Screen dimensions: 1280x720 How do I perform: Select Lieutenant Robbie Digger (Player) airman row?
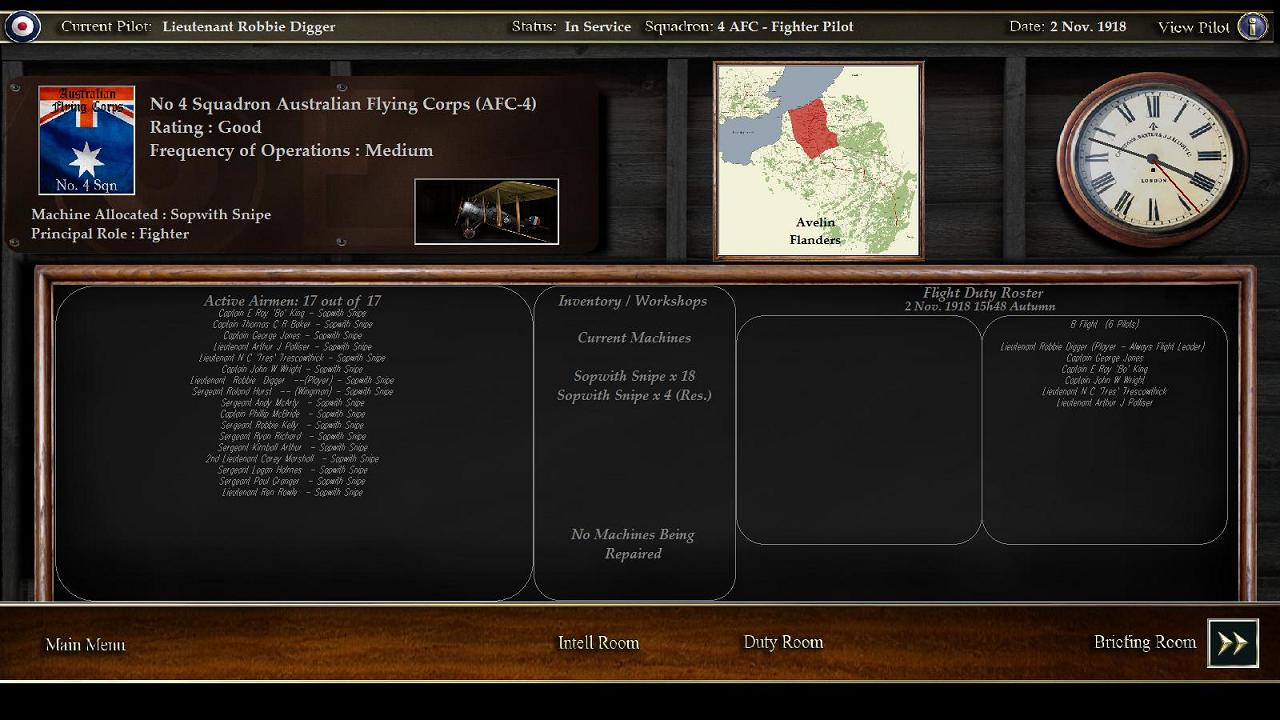(292, 380)
